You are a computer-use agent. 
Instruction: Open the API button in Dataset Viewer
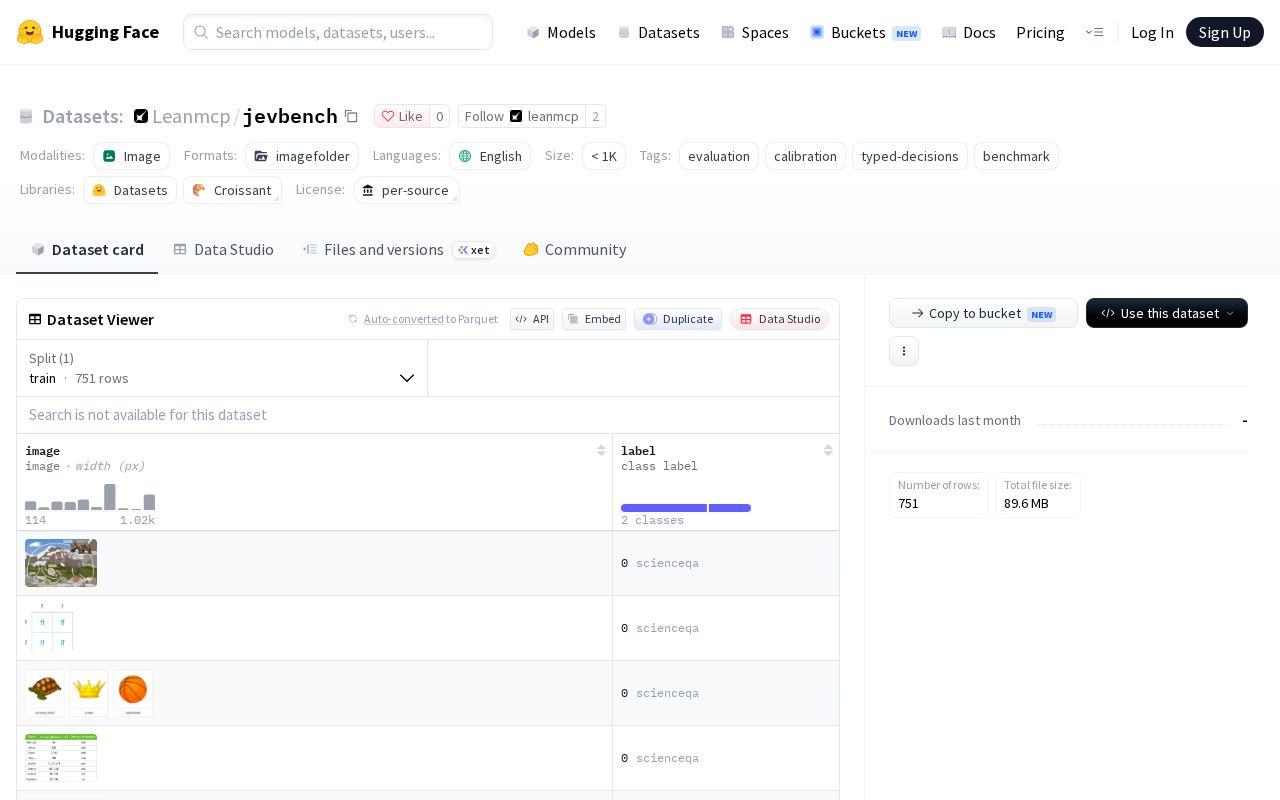(532, 319)
